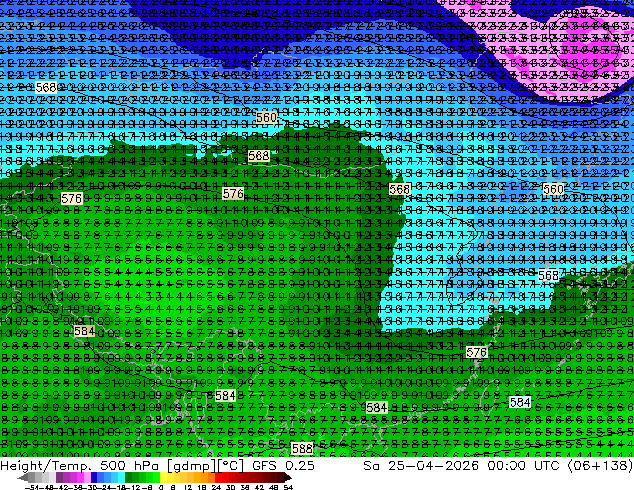The image size is (634, 490).
Task: Select the '576' contour label in lower right
Action: pos(476,352)
